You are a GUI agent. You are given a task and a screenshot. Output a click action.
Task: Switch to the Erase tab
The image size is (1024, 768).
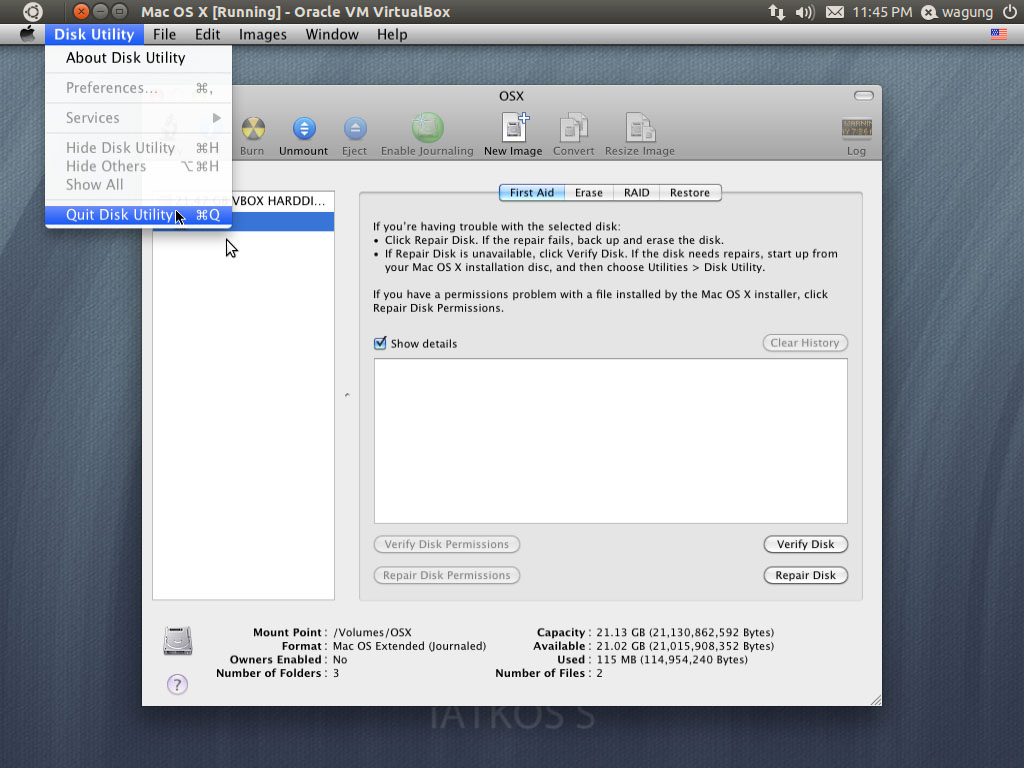click(588, 193)
